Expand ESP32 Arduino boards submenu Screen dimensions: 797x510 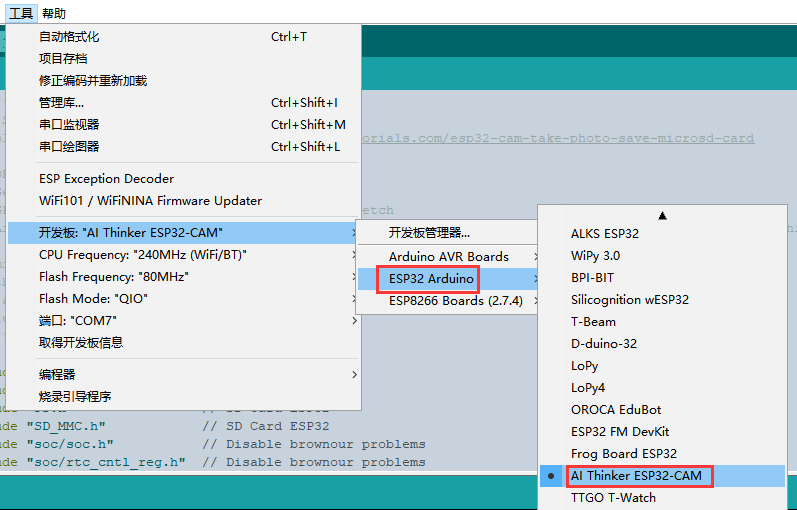[447, 279]
